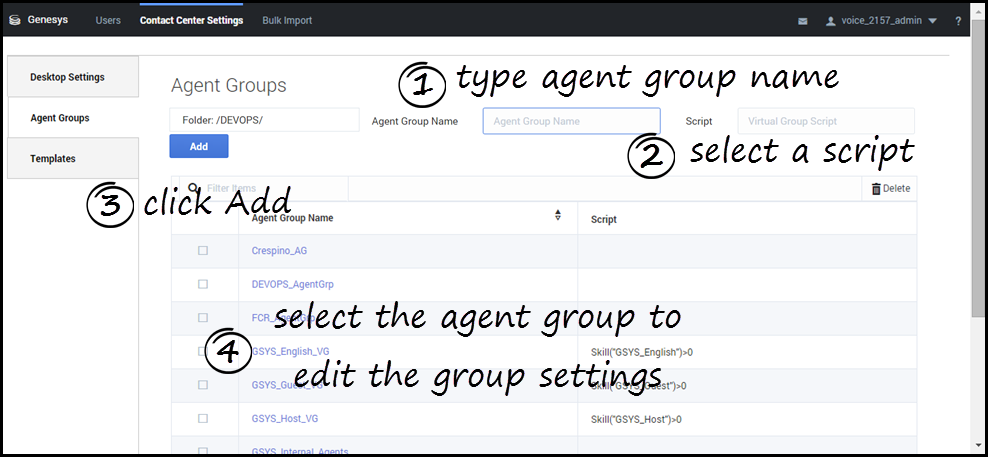Image resolution: width=992 pixels, height=457 pixels.
Task: Open the mail envelope icon
Action: pyautogui.click(x=802, y=21)
